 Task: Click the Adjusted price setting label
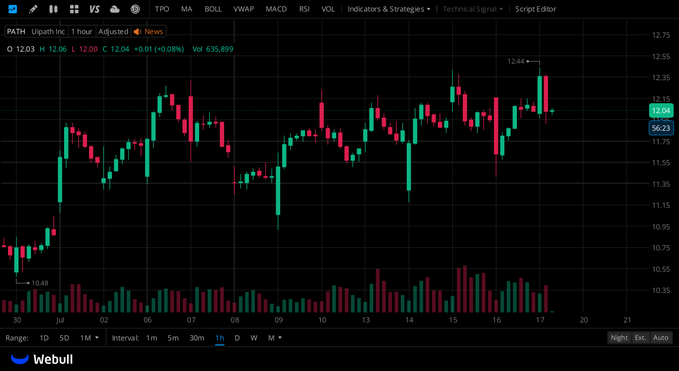(x=113, y=32)
